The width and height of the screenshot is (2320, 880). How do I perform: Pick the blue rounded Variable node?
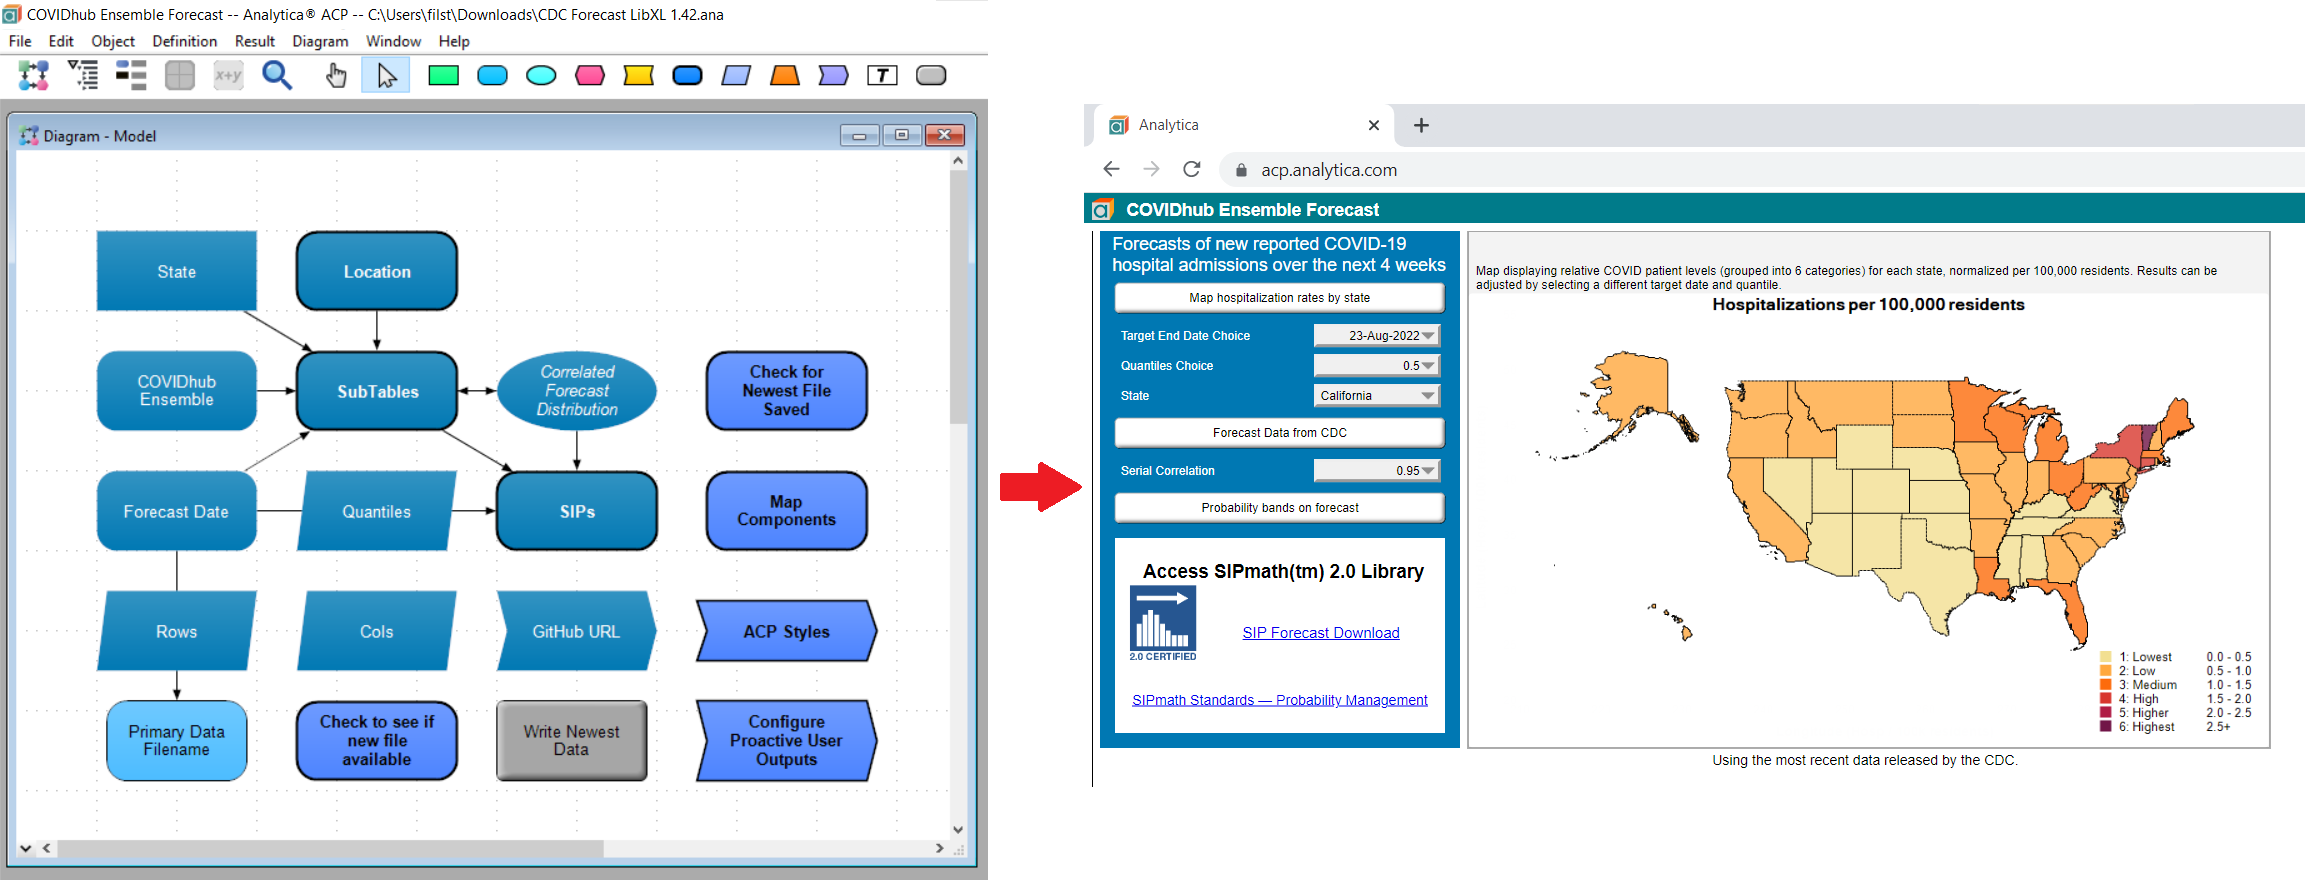pyautogui.click(x=492, y=75)
